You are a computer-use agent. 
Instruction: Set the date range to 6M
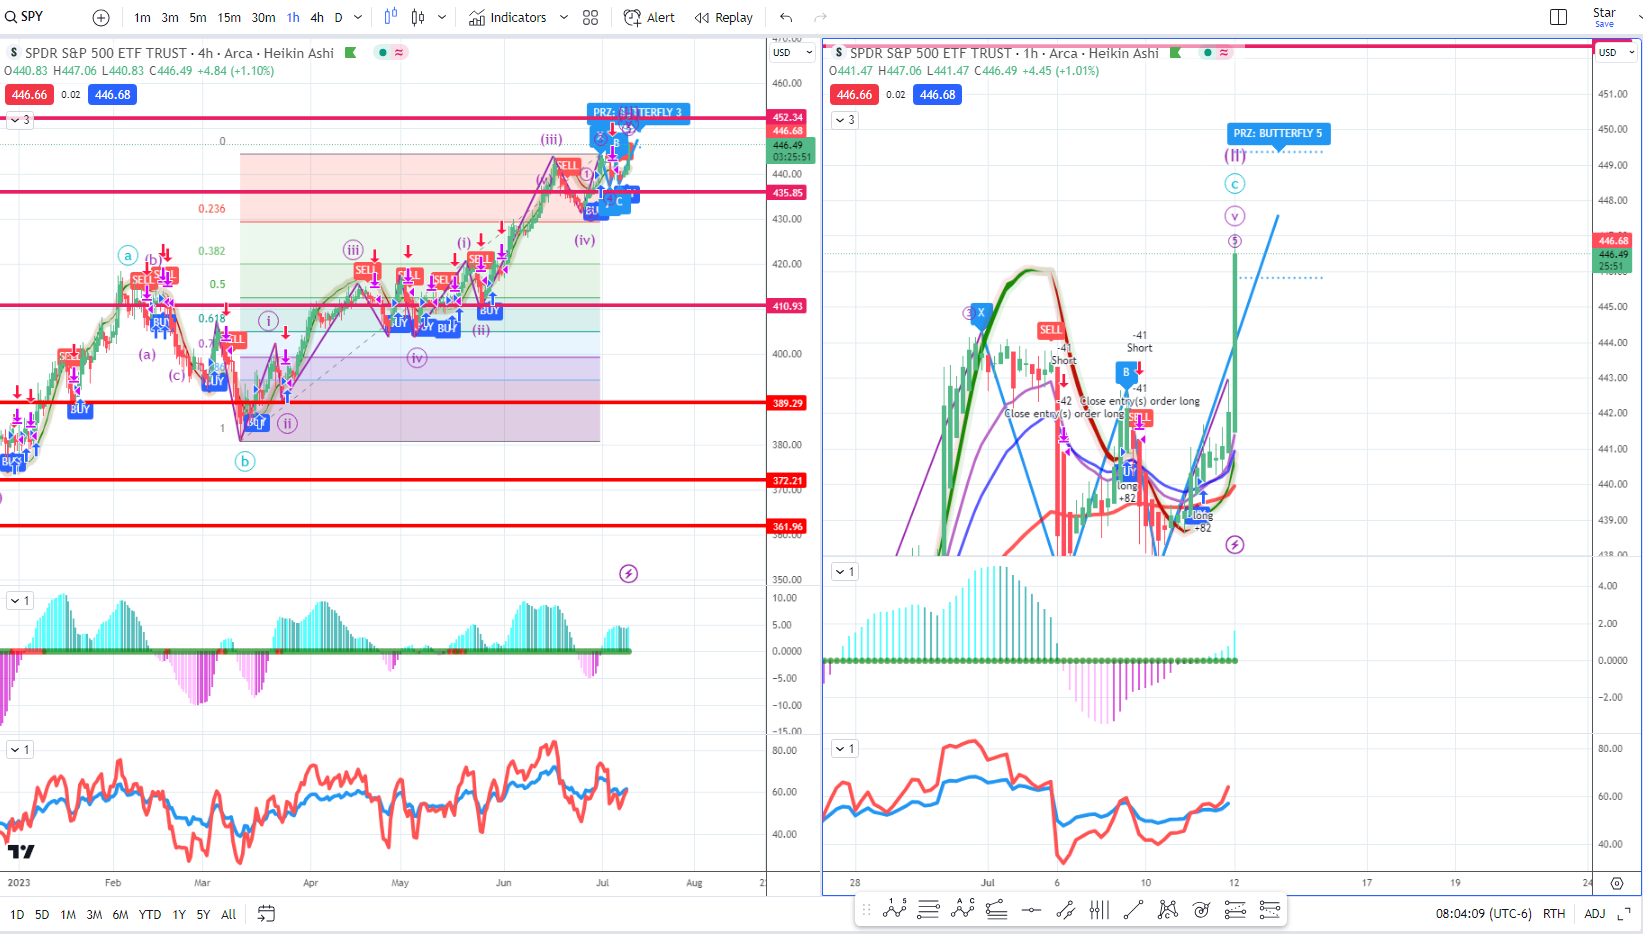(120, 914)
